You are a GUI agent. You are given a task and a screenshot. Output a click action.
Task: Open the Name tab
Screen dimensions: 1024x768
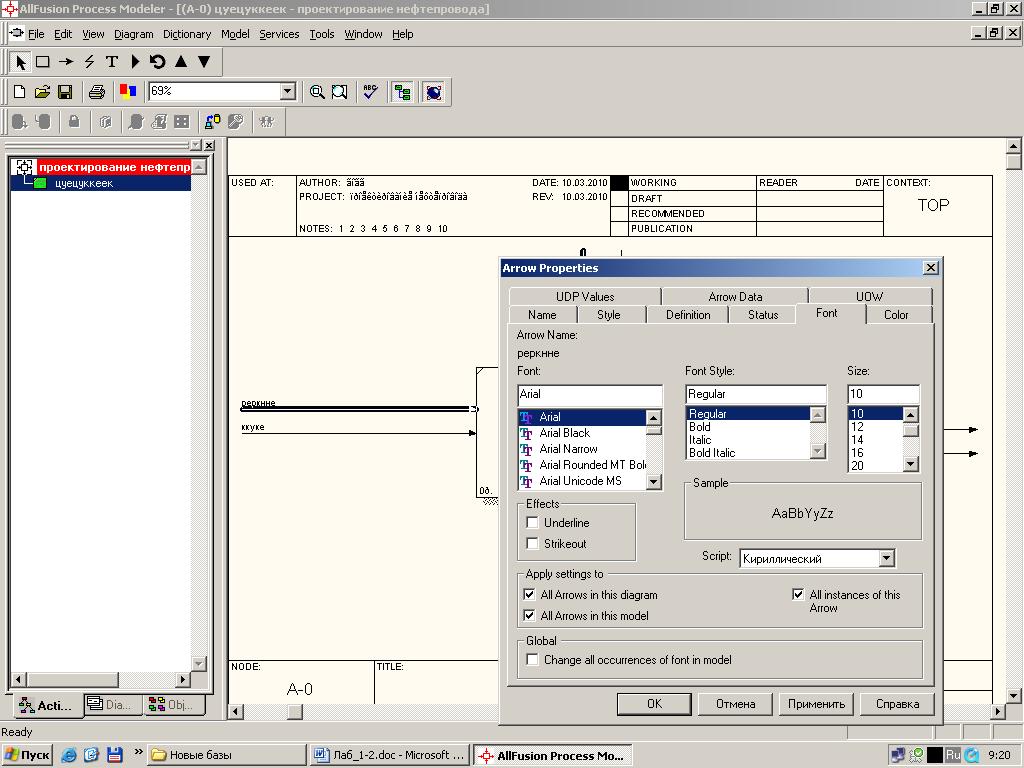[542, 315]
